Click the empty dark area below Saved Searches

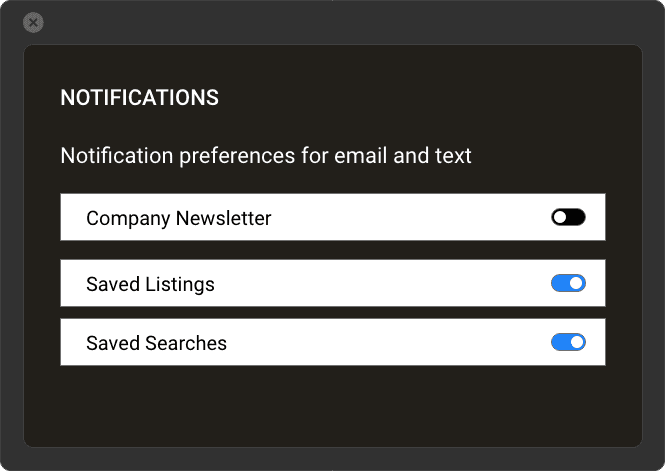(332, 405)
